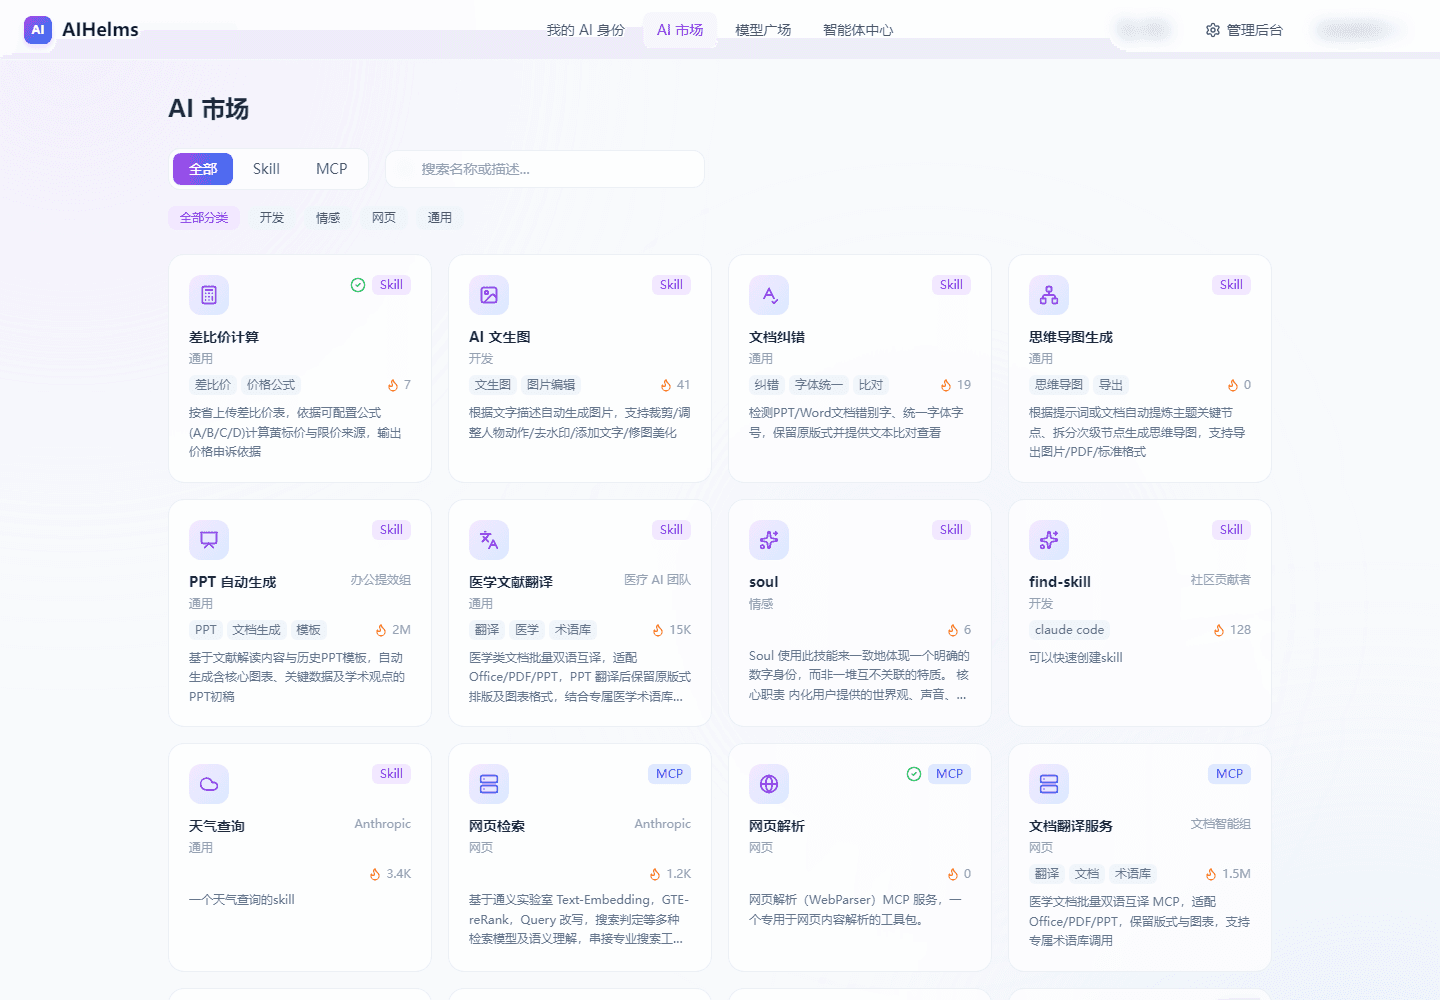
Task: Click the AI 文生图 image icon
Action: coord(489,295)
